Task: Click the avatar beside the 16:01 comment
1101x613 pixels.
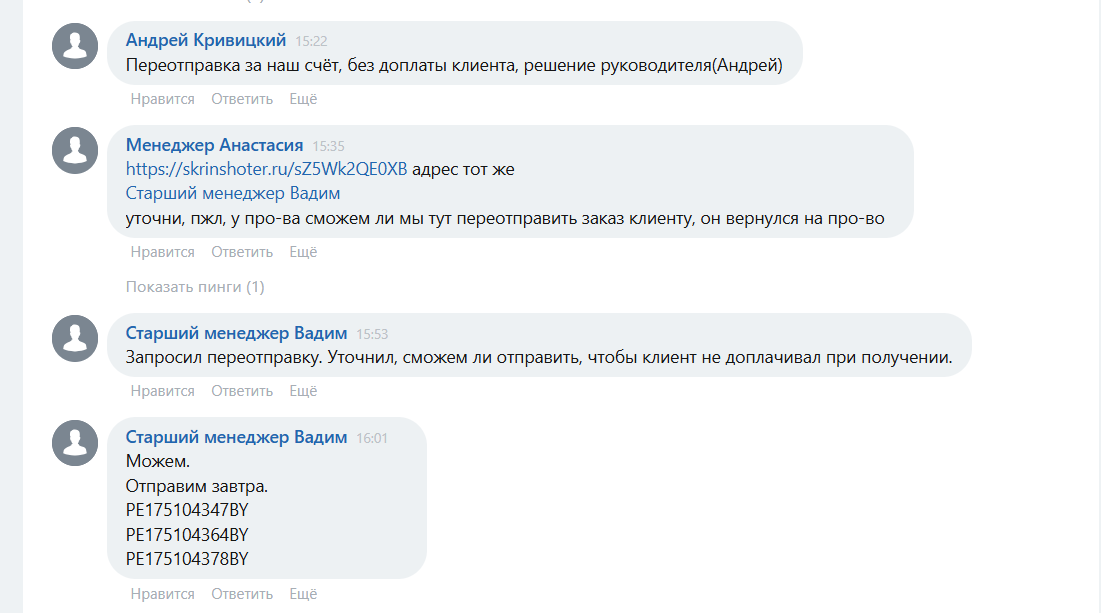Action: point(75,442)
